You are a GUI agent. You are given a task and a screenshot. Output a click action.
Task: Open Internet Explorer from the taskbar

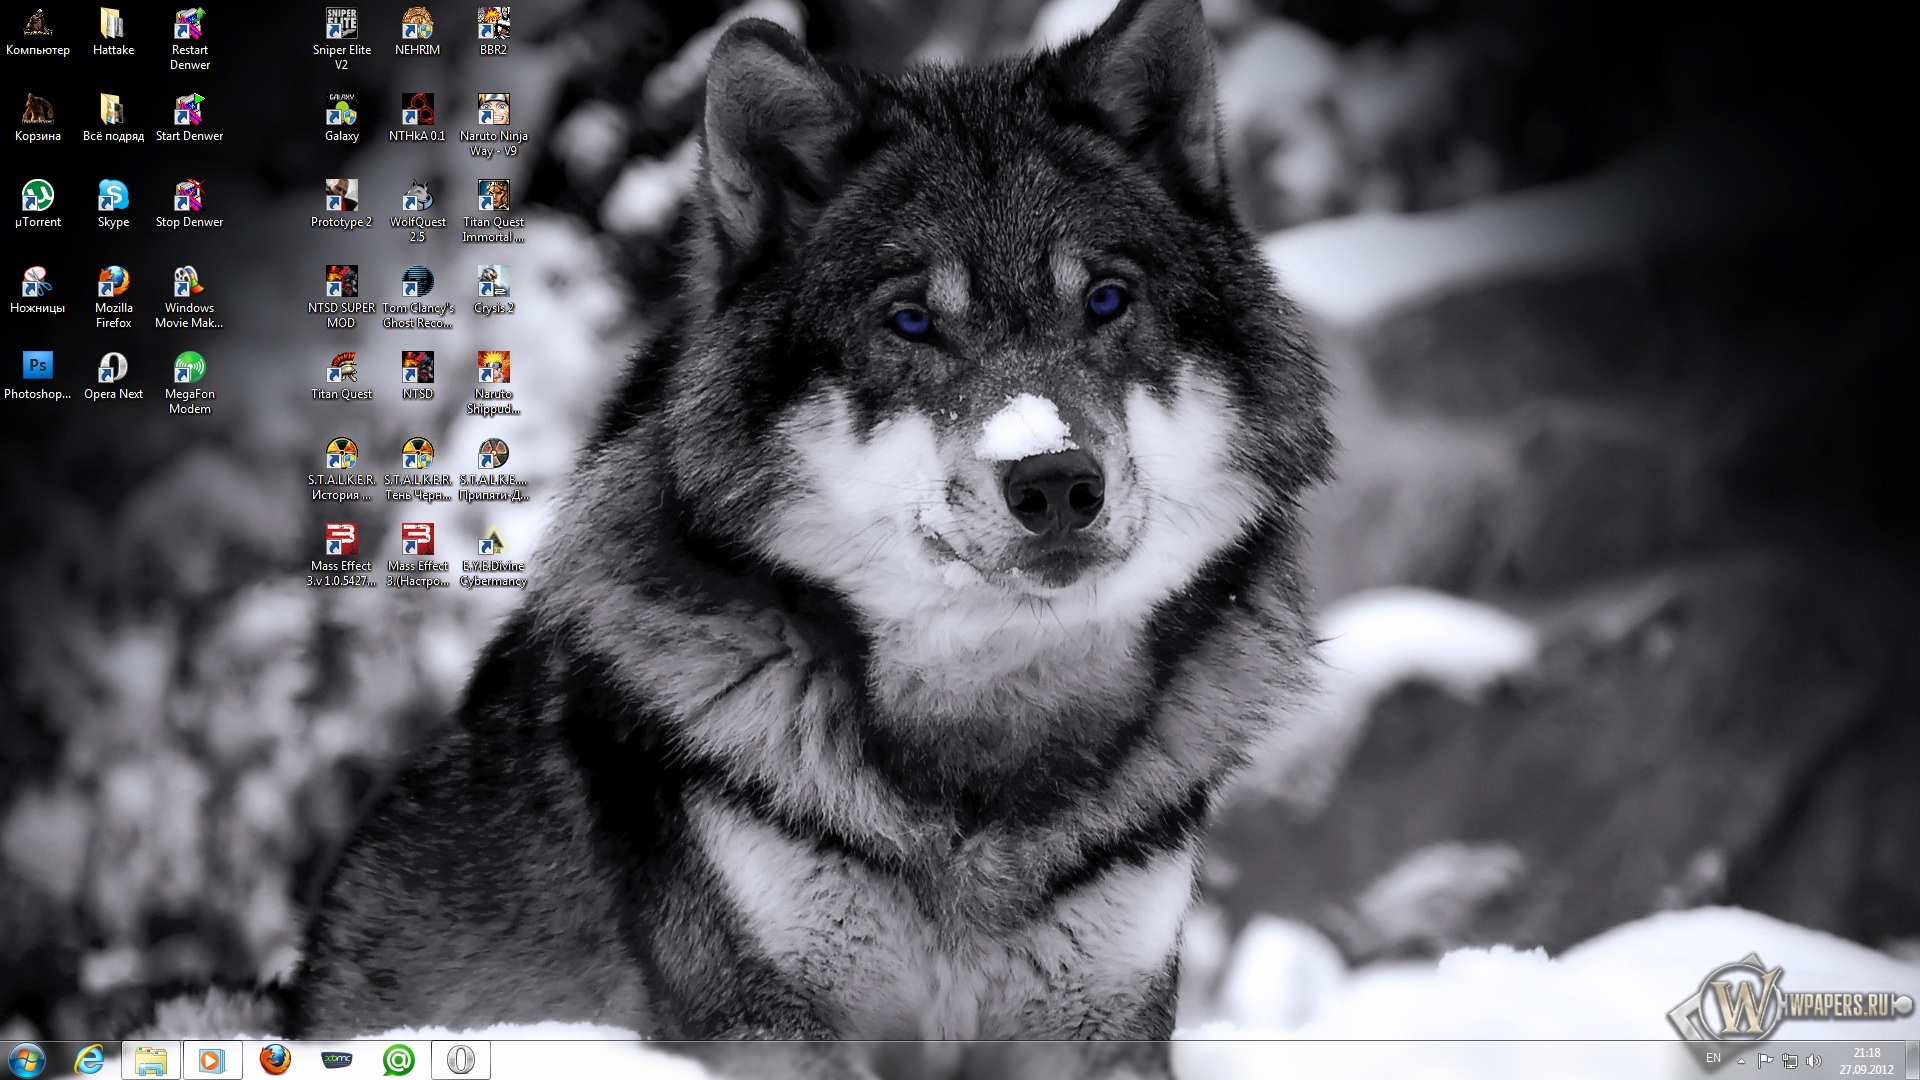click(90, 1060)
